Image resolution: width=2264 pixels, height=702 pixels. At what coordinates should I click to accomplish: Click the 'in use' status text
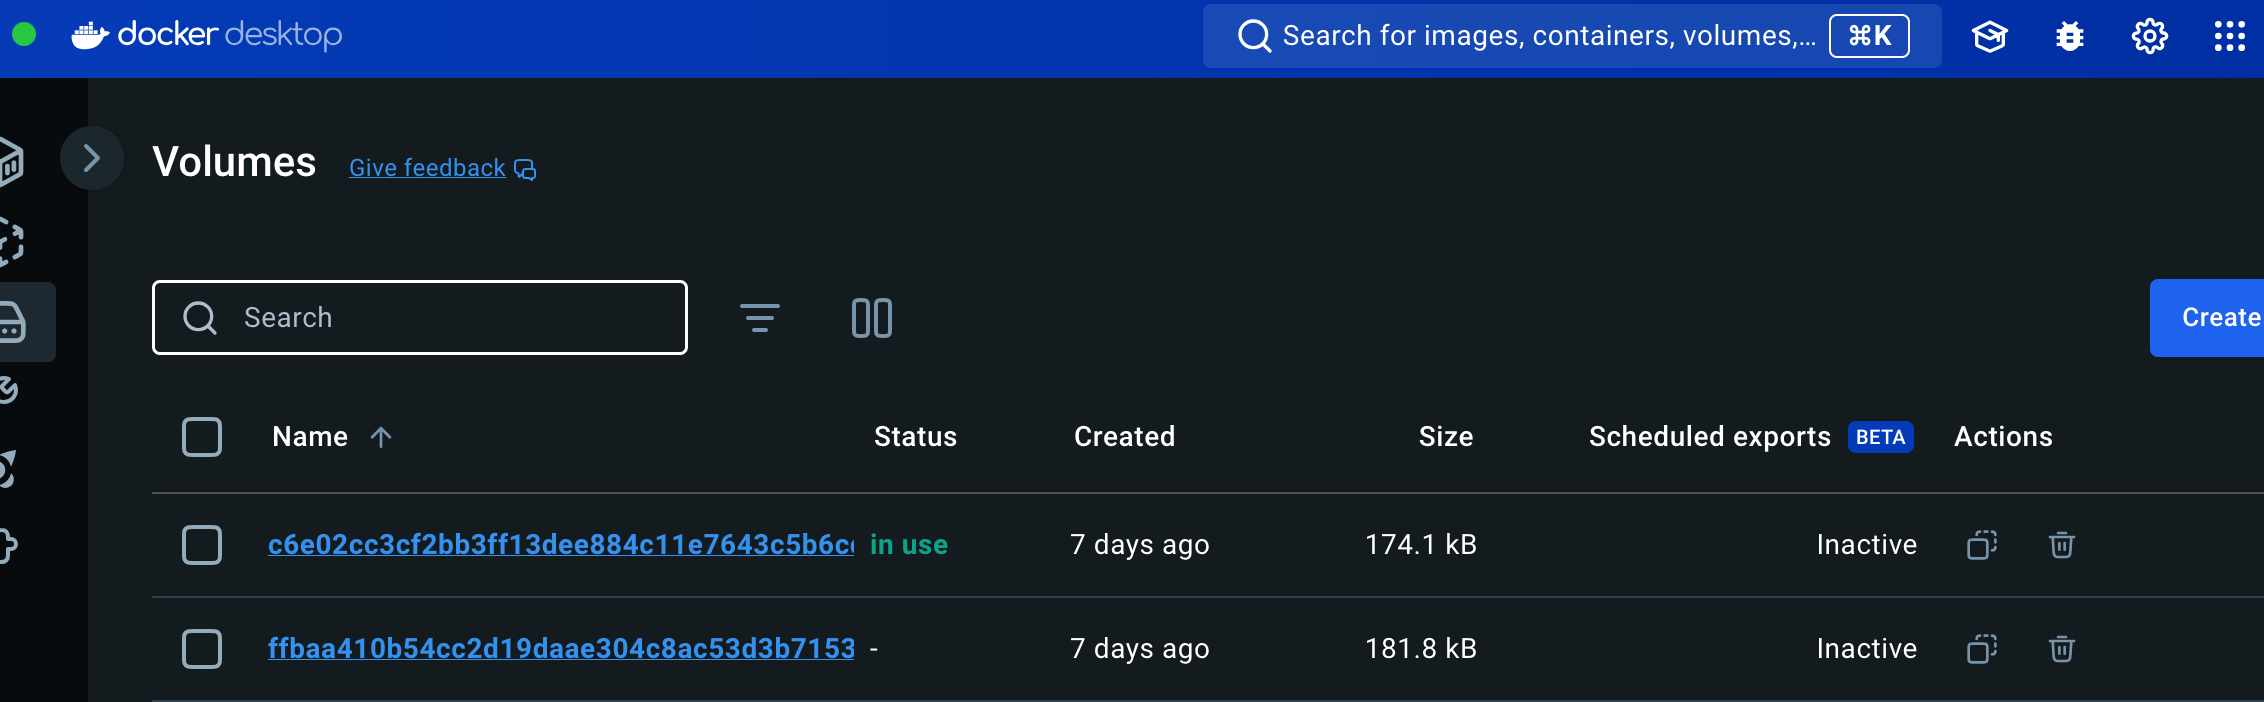(x=908, y=545)
